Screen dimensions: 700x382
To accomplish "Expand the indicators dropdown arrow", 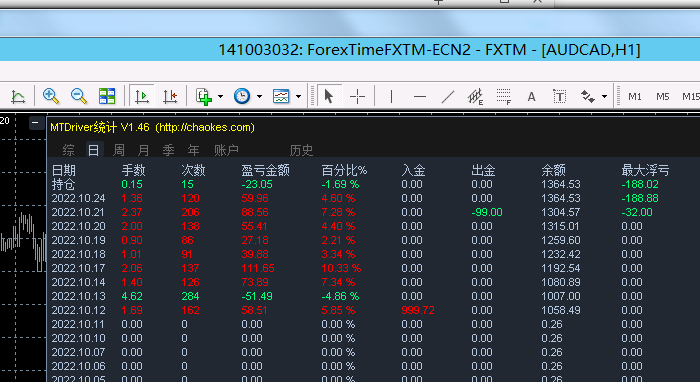I will coord(221,96).
